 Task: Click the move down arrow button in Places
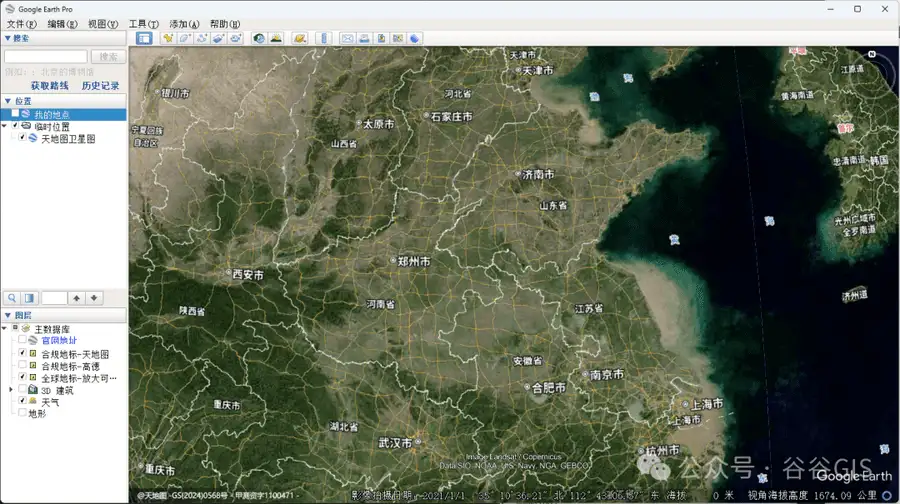(94, 298)
